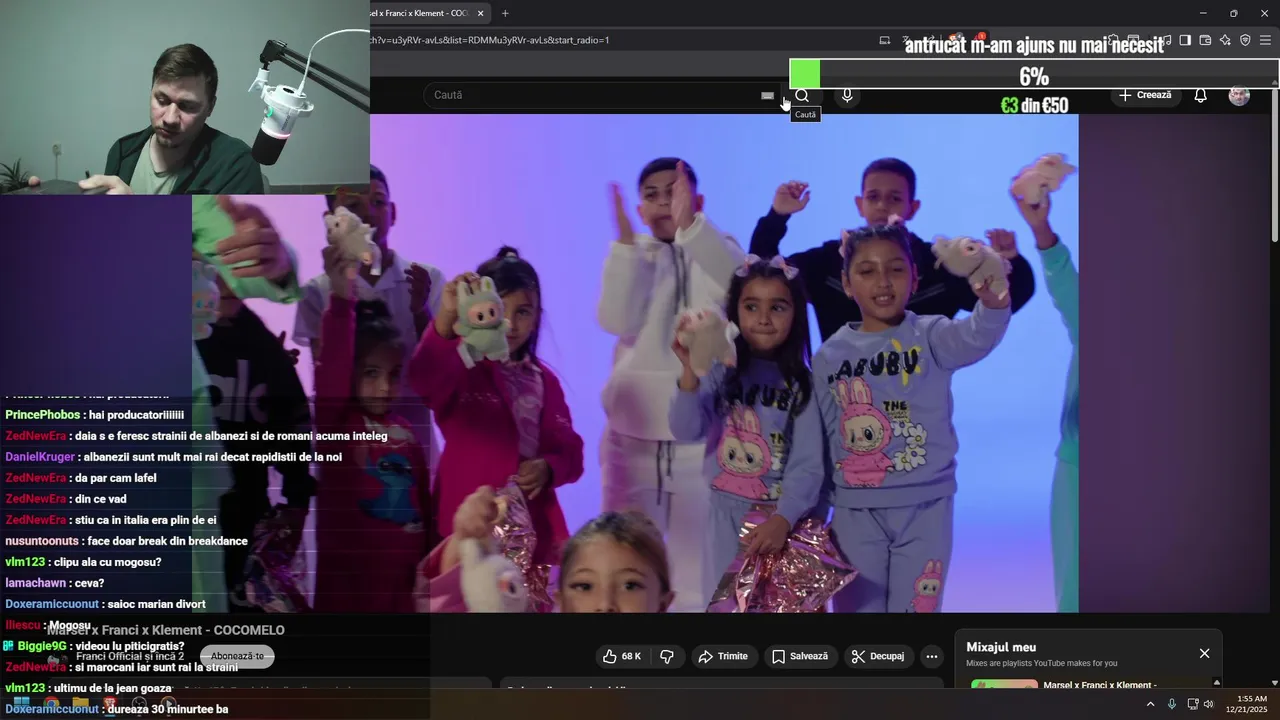1280x720 pixels.
Task: Open the YouTube notifications bell
Action: click(x=1200, y=95)
